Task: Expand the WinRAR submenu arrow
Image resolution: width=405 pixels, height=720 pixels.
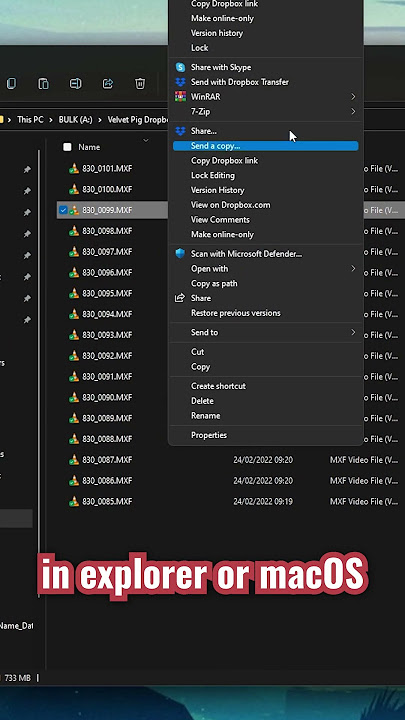Action: (353, 97)
